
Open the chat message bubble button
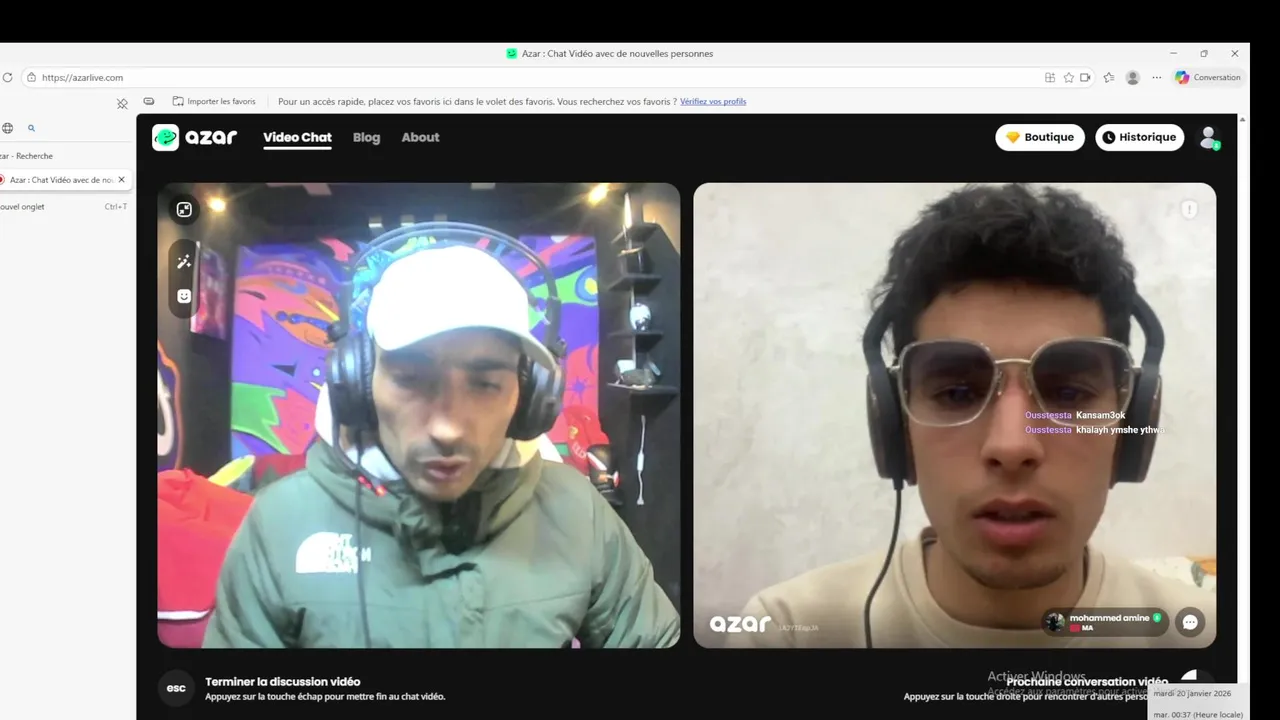click(x=1190, y=622)
